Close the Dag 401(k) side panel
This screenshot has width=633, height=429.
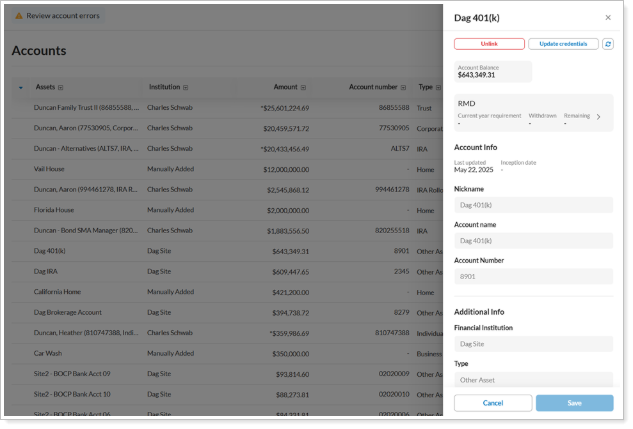[608, 17]
